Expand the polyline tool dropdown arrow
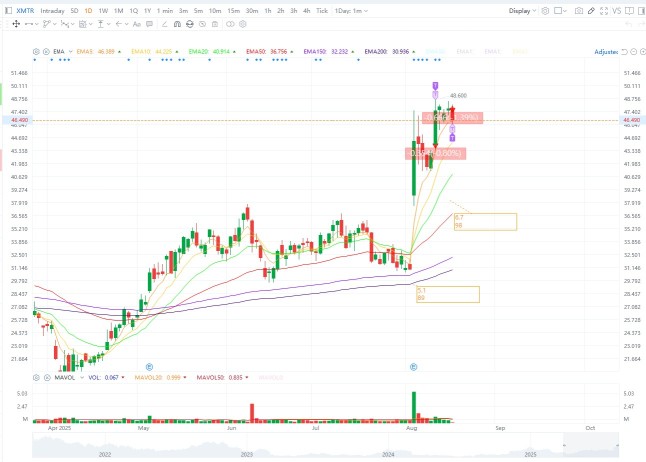 click(x=54, y=24)
